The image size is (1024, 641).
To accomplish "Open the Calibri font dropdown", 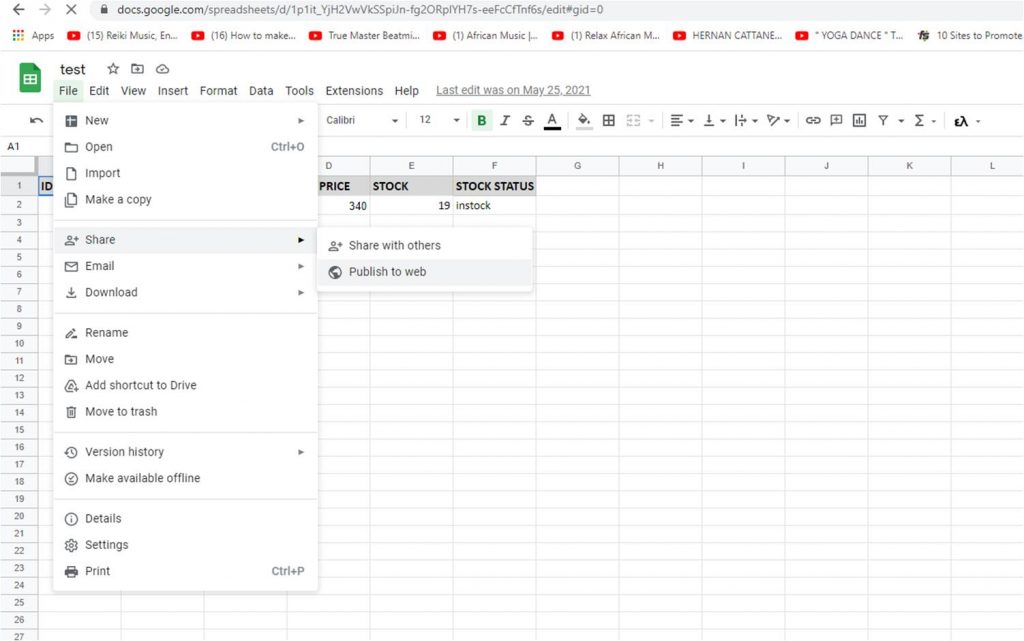I will point(362,120).
